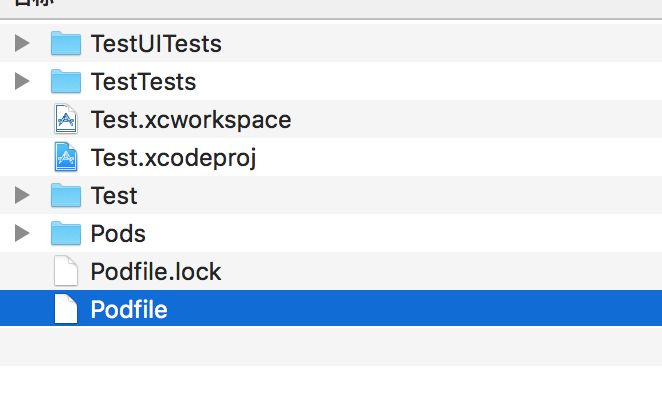Image resolution: width=662 pixels, height=400 pixels.
Task: Click the selected Podfile document icon
Action: point(65,310)
